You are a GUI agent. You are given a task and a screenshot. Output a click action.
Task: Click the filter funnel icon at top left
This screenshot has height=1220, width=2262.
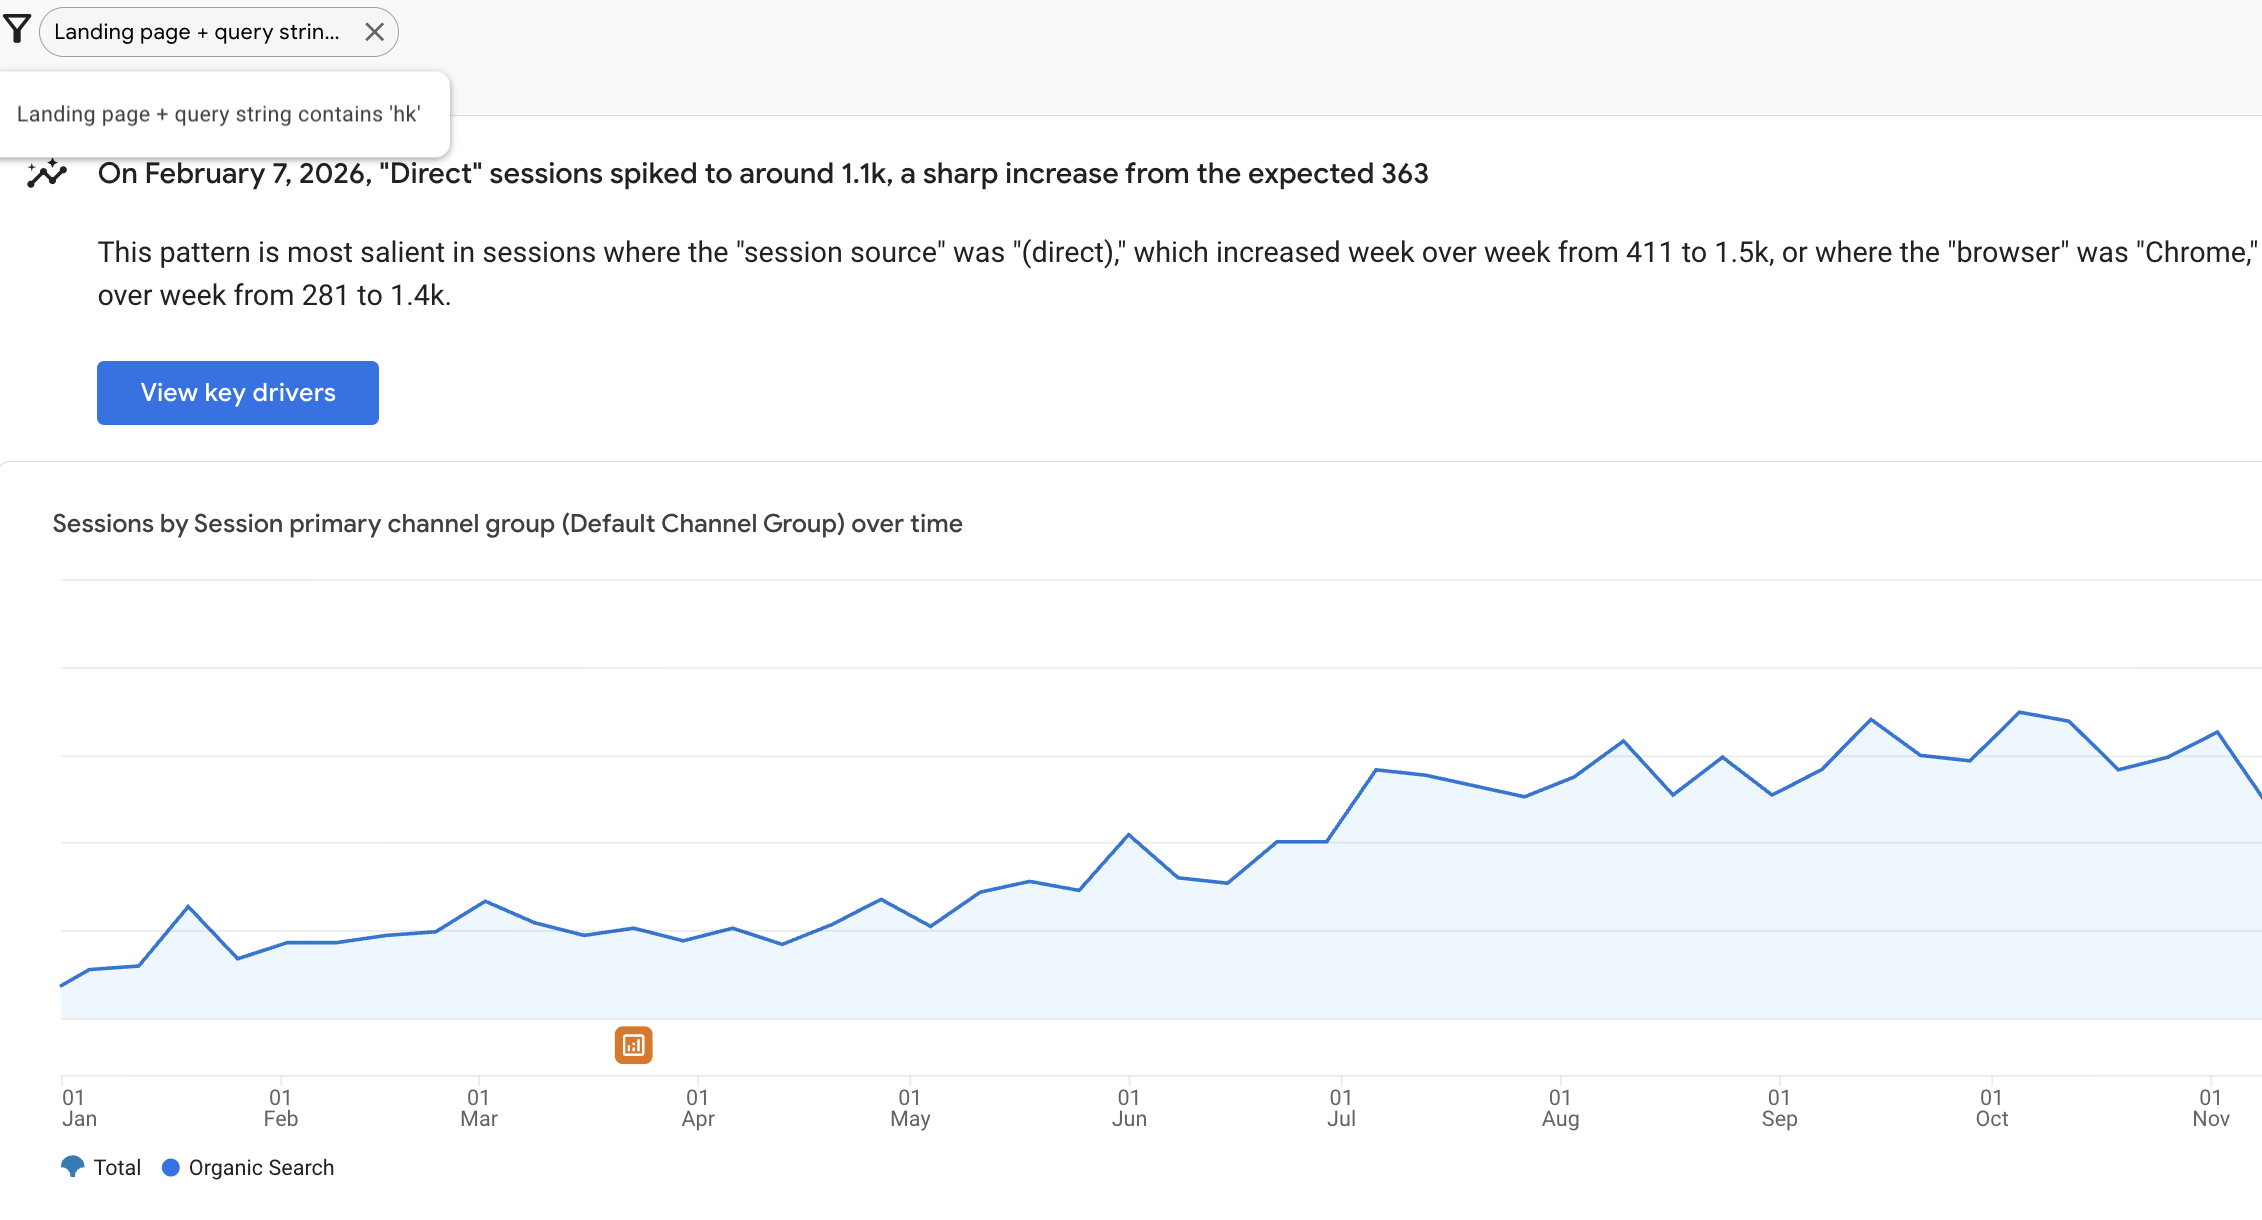click(17, 30)
